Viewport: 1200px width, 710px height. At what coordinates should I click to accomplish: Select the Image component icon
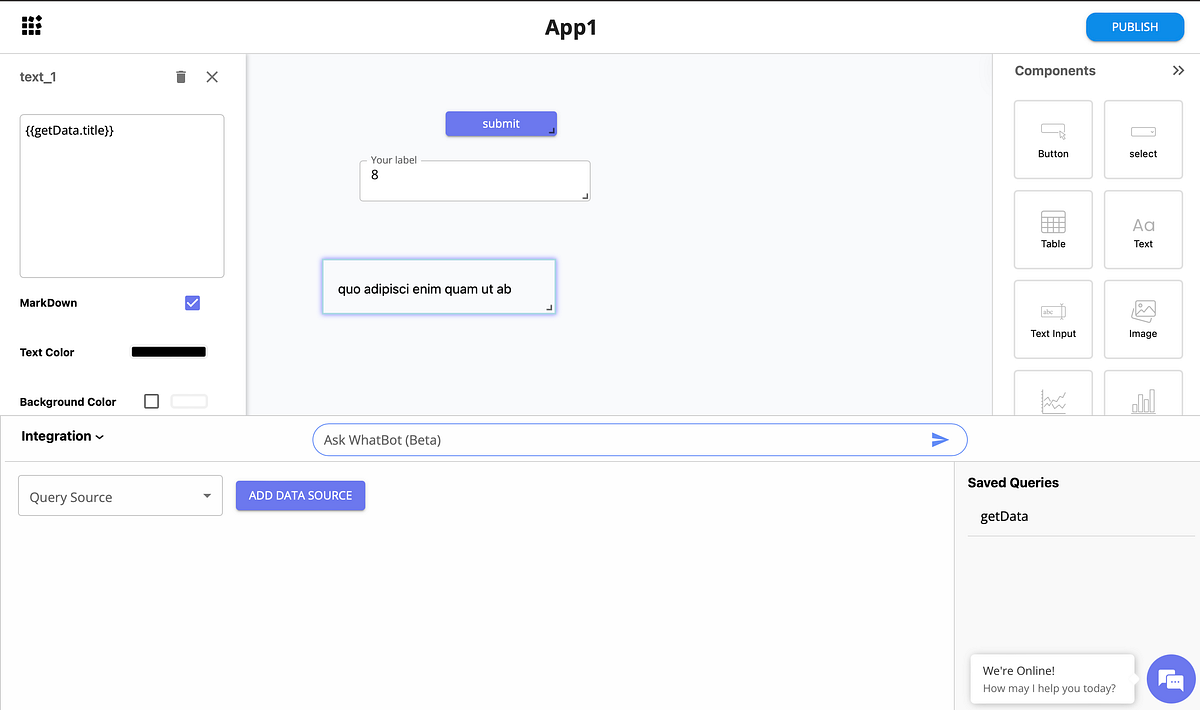(x=1143, y=319)
